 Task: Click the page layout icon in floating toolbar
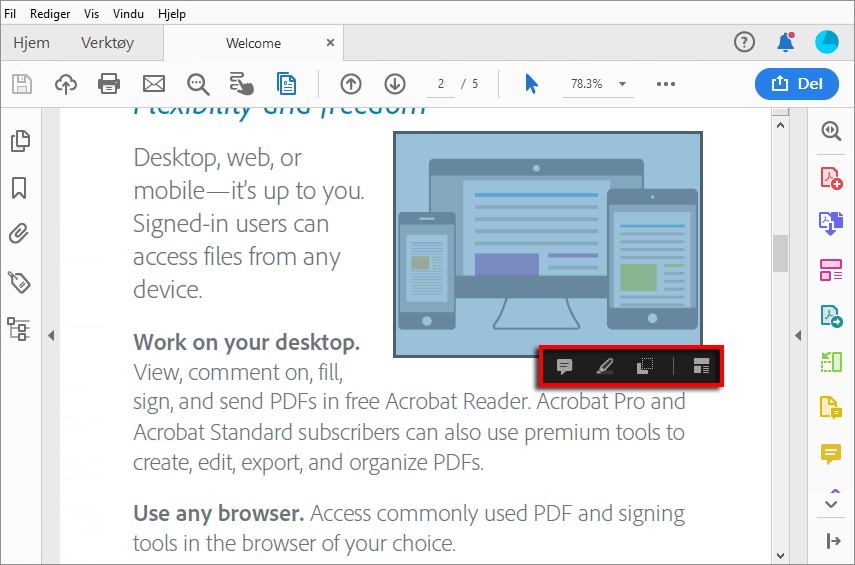[701, 366]
